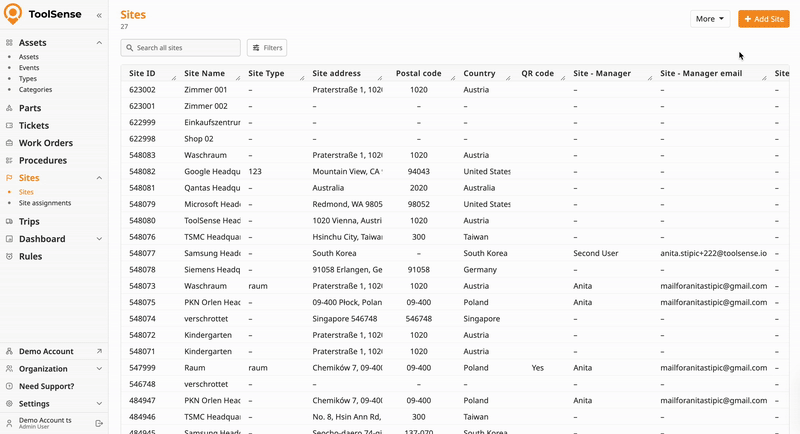
Task: Click the Organization people icon
Action: point(9,369)
